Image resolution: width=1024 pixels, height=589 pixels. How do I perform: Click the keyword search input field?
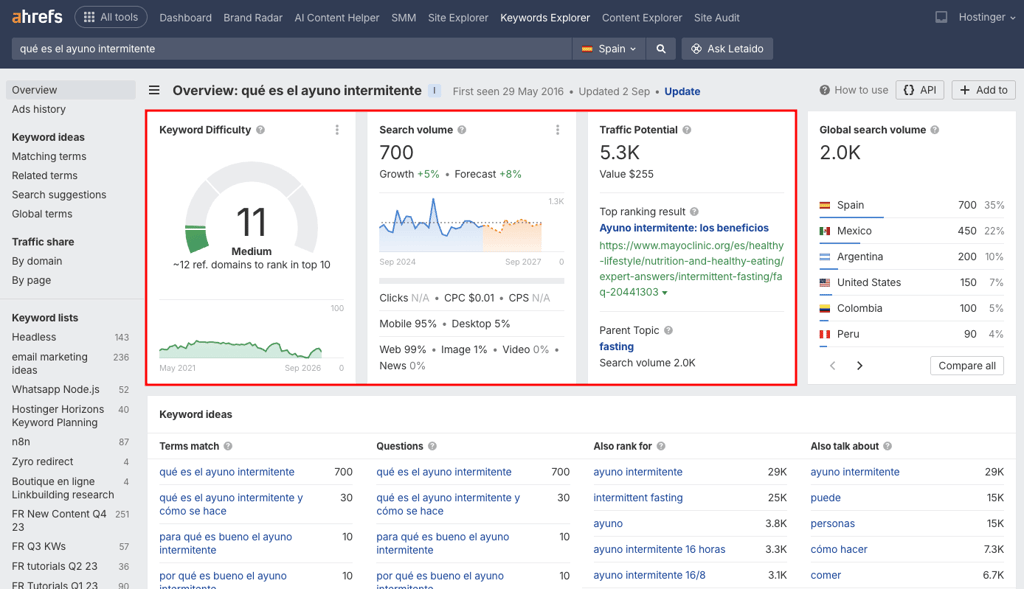pos(291,49)
